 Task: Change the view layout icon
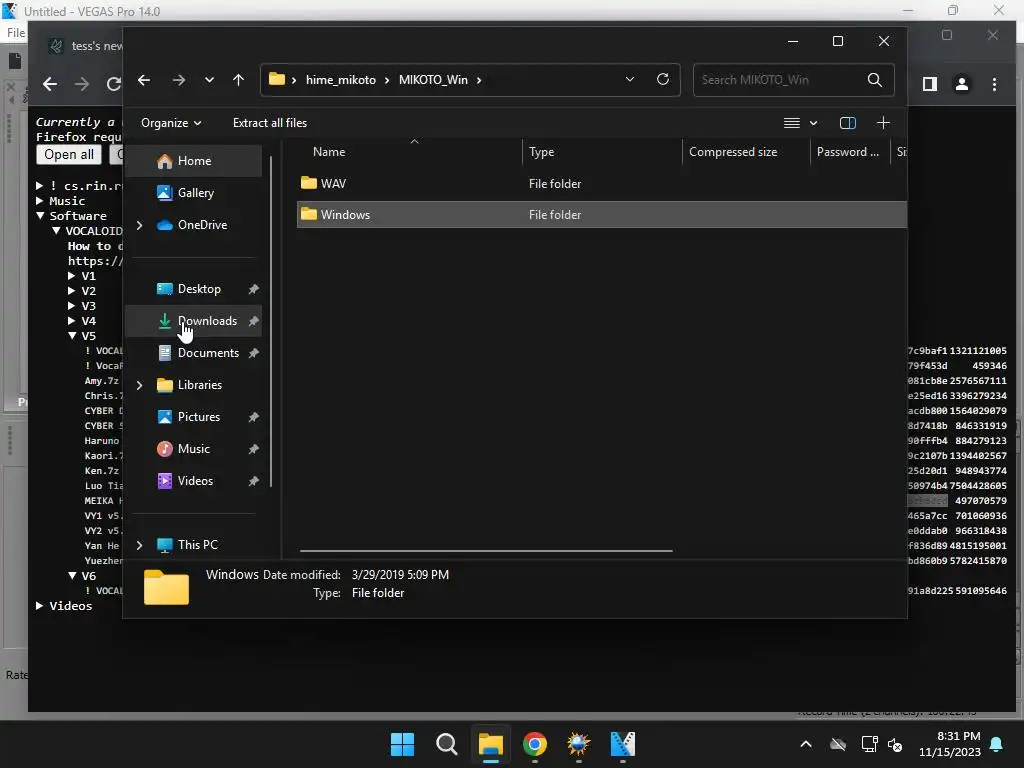[792, 123]
